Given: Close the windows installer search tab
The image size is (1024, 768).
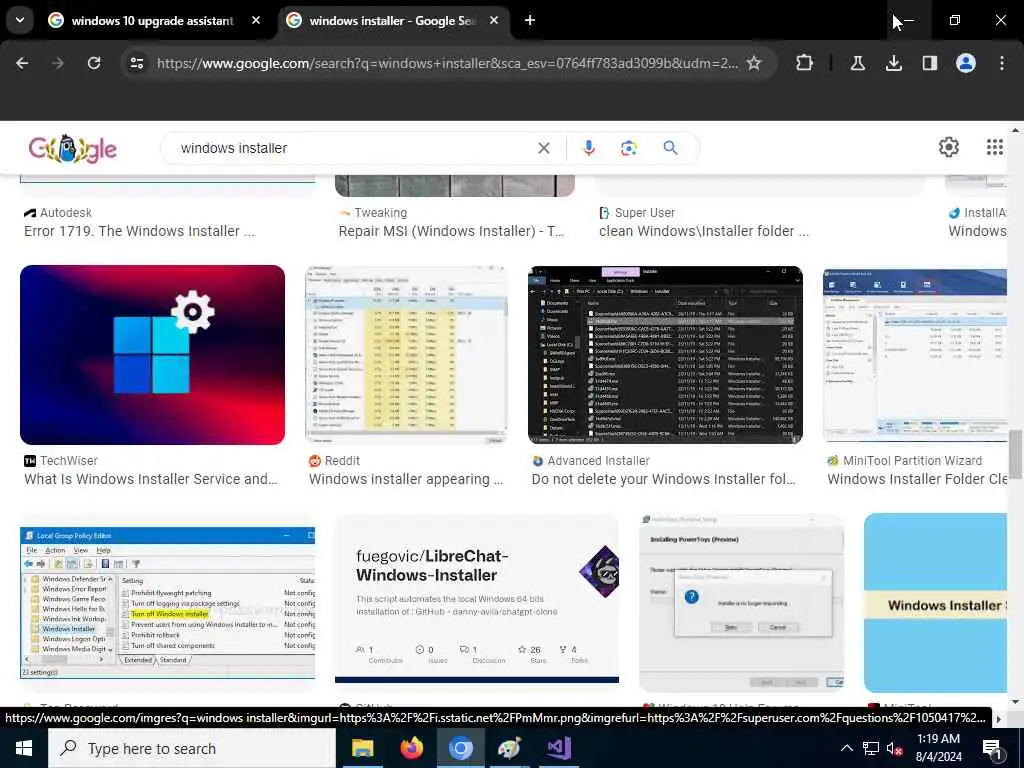Looking at the screenshot, I should (494, 20).
